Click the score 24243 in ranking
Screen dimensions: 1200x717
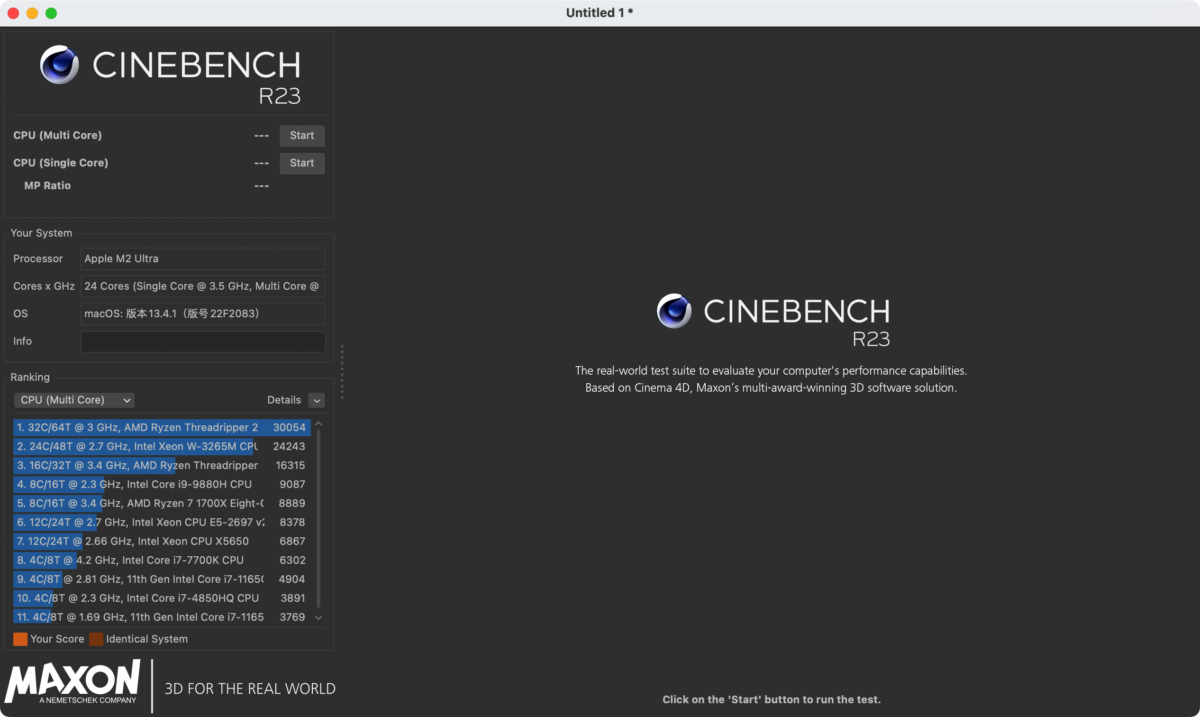[x=289, y=446]
